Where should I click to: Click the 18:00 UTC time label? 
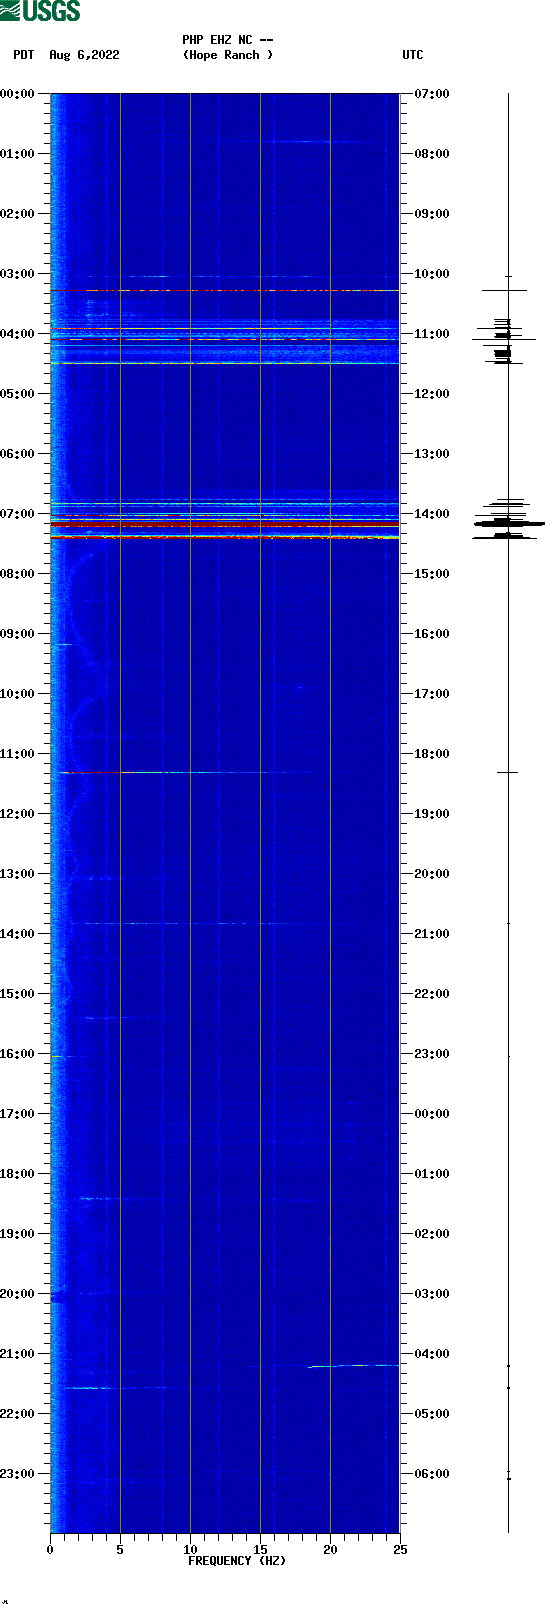(432, 753)
